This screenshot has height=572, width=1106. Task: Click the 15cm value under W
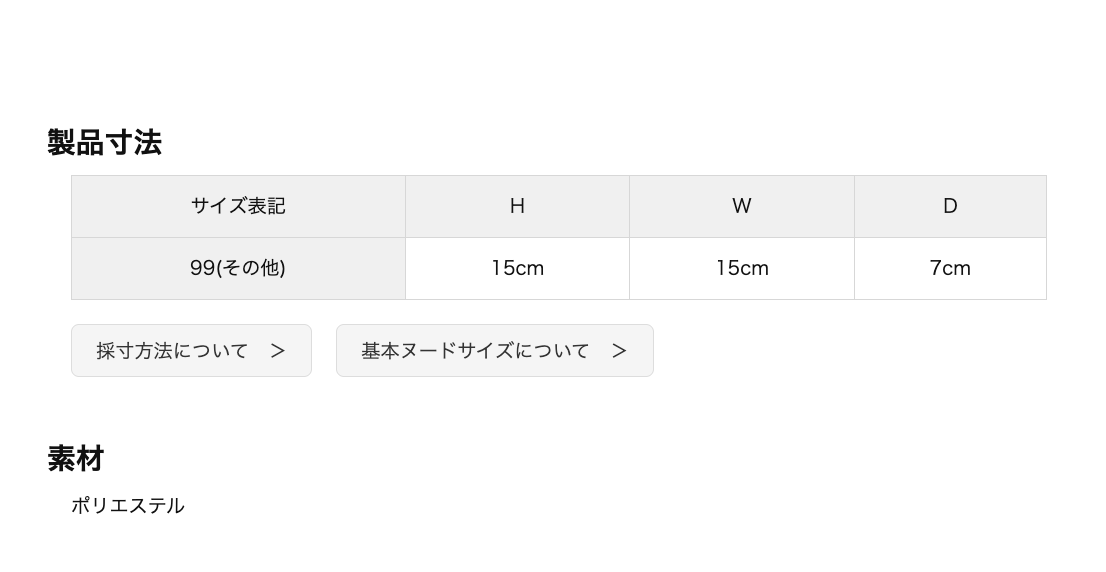[x=741, y=269]
